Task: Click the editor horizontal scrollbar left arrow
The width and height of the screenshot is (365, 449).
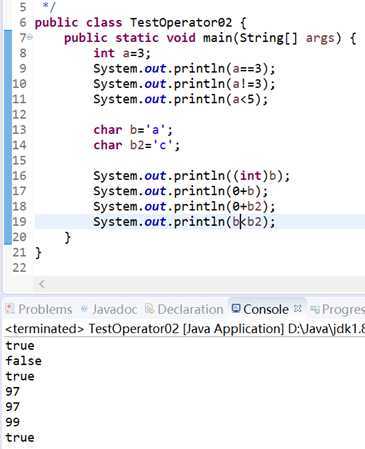Action: (x=42, y=284)
